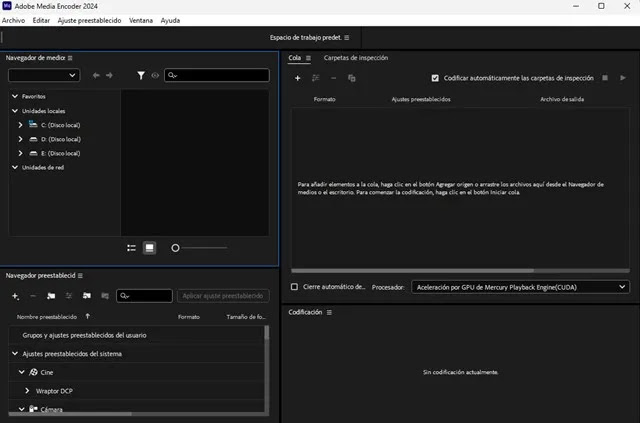640x423 pixels.
Task: Collapse Ajustes preestablecidos del sistema
Action: 15,354
